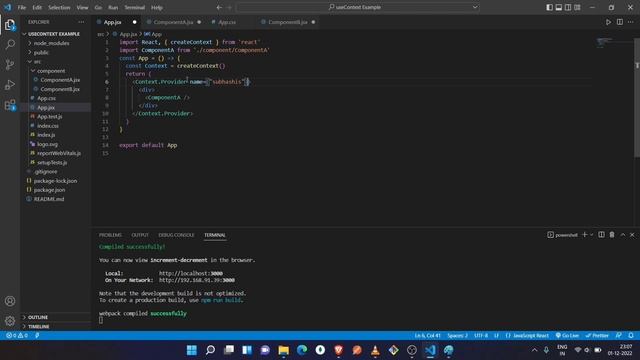This screenshot has height=360, width=640.
Task: Kill terminal with the trash icon
Action: 612,235
